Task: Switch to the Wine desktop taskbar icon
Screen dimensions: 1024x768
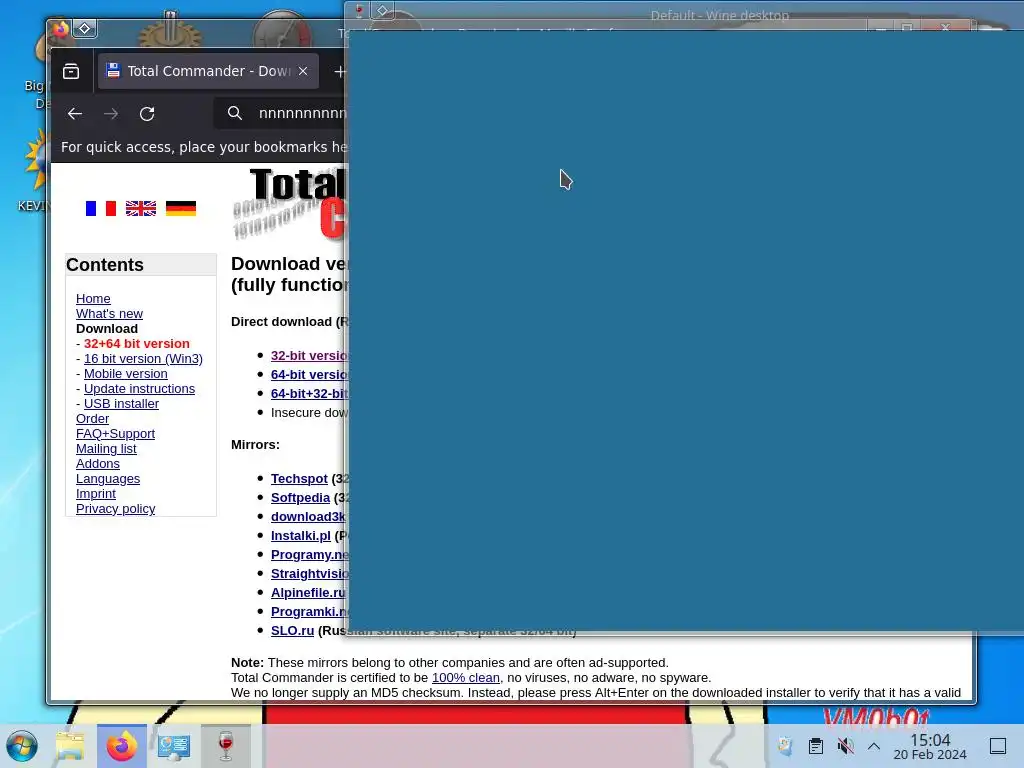Action: pyautogui.click(x=226, y=746)
